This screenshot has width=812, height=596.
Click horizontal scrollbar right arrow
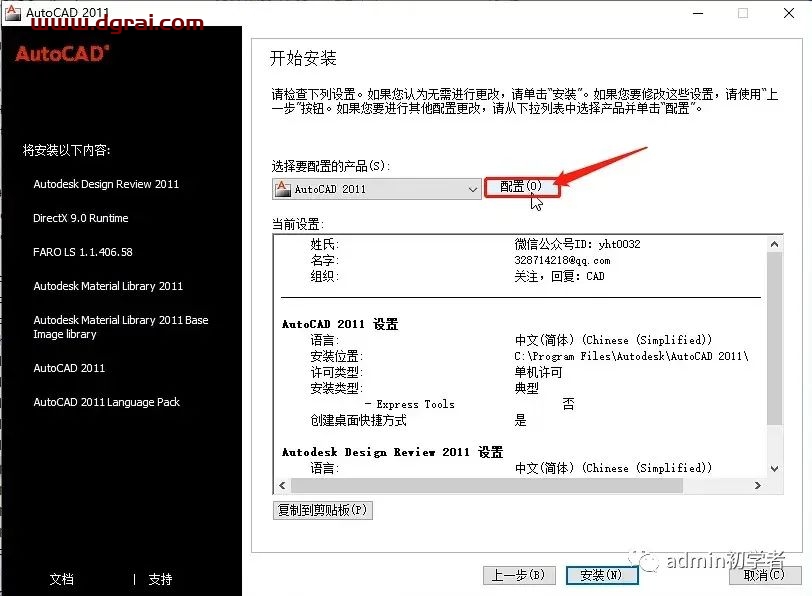tap(758, 486)
